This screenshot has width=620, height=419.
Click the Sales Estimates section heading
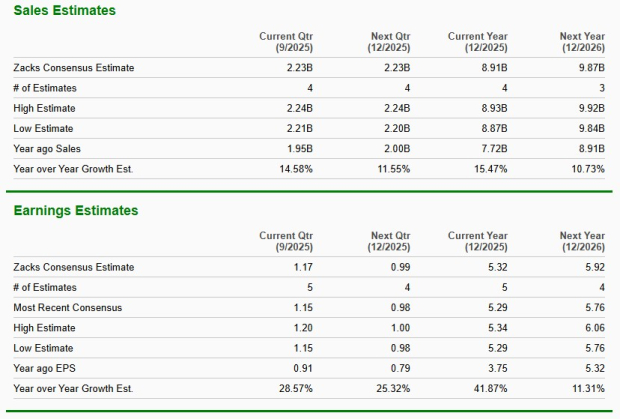[x=64, y=11]
